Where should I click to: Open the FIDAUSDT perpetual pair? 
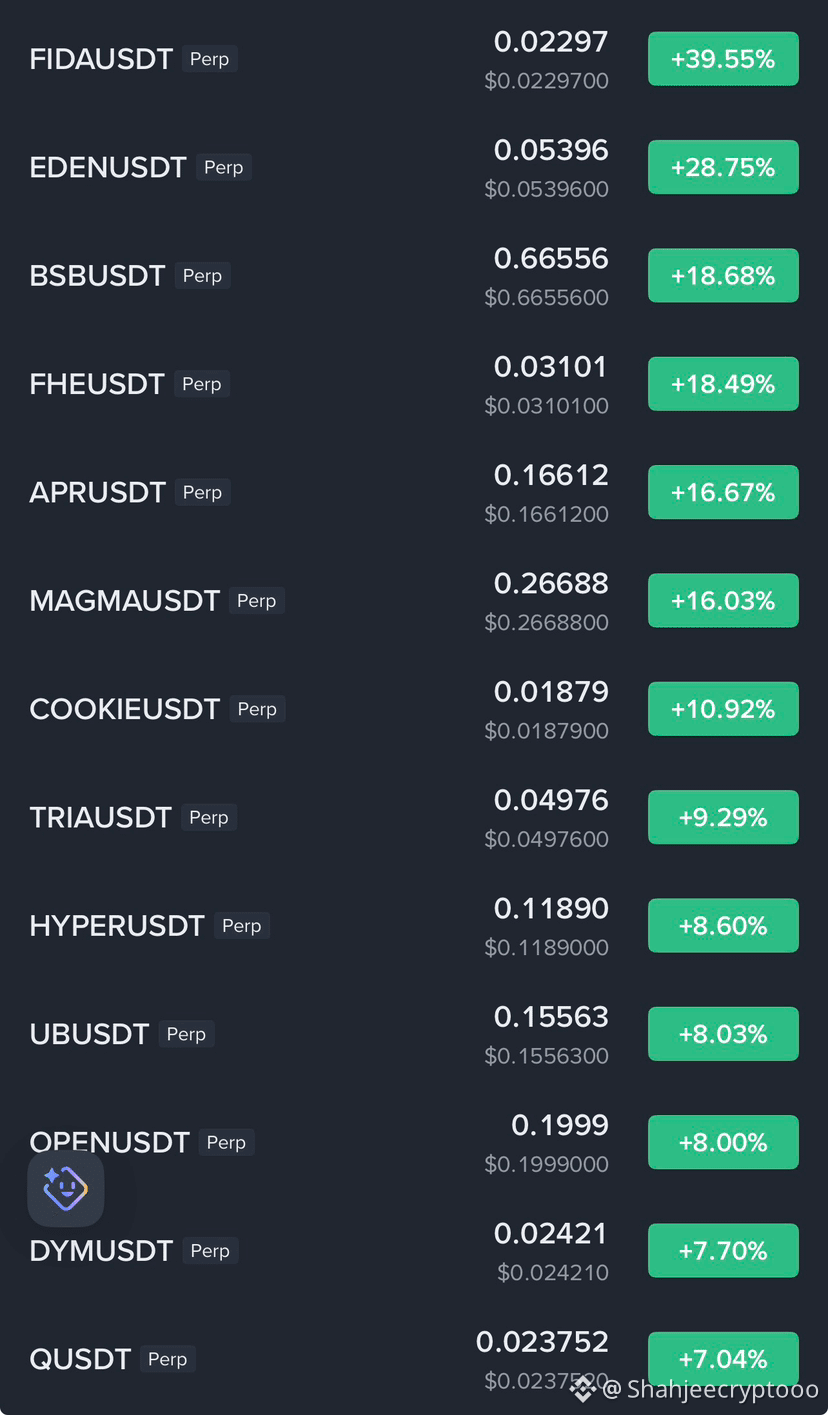(x=414, y=59)
